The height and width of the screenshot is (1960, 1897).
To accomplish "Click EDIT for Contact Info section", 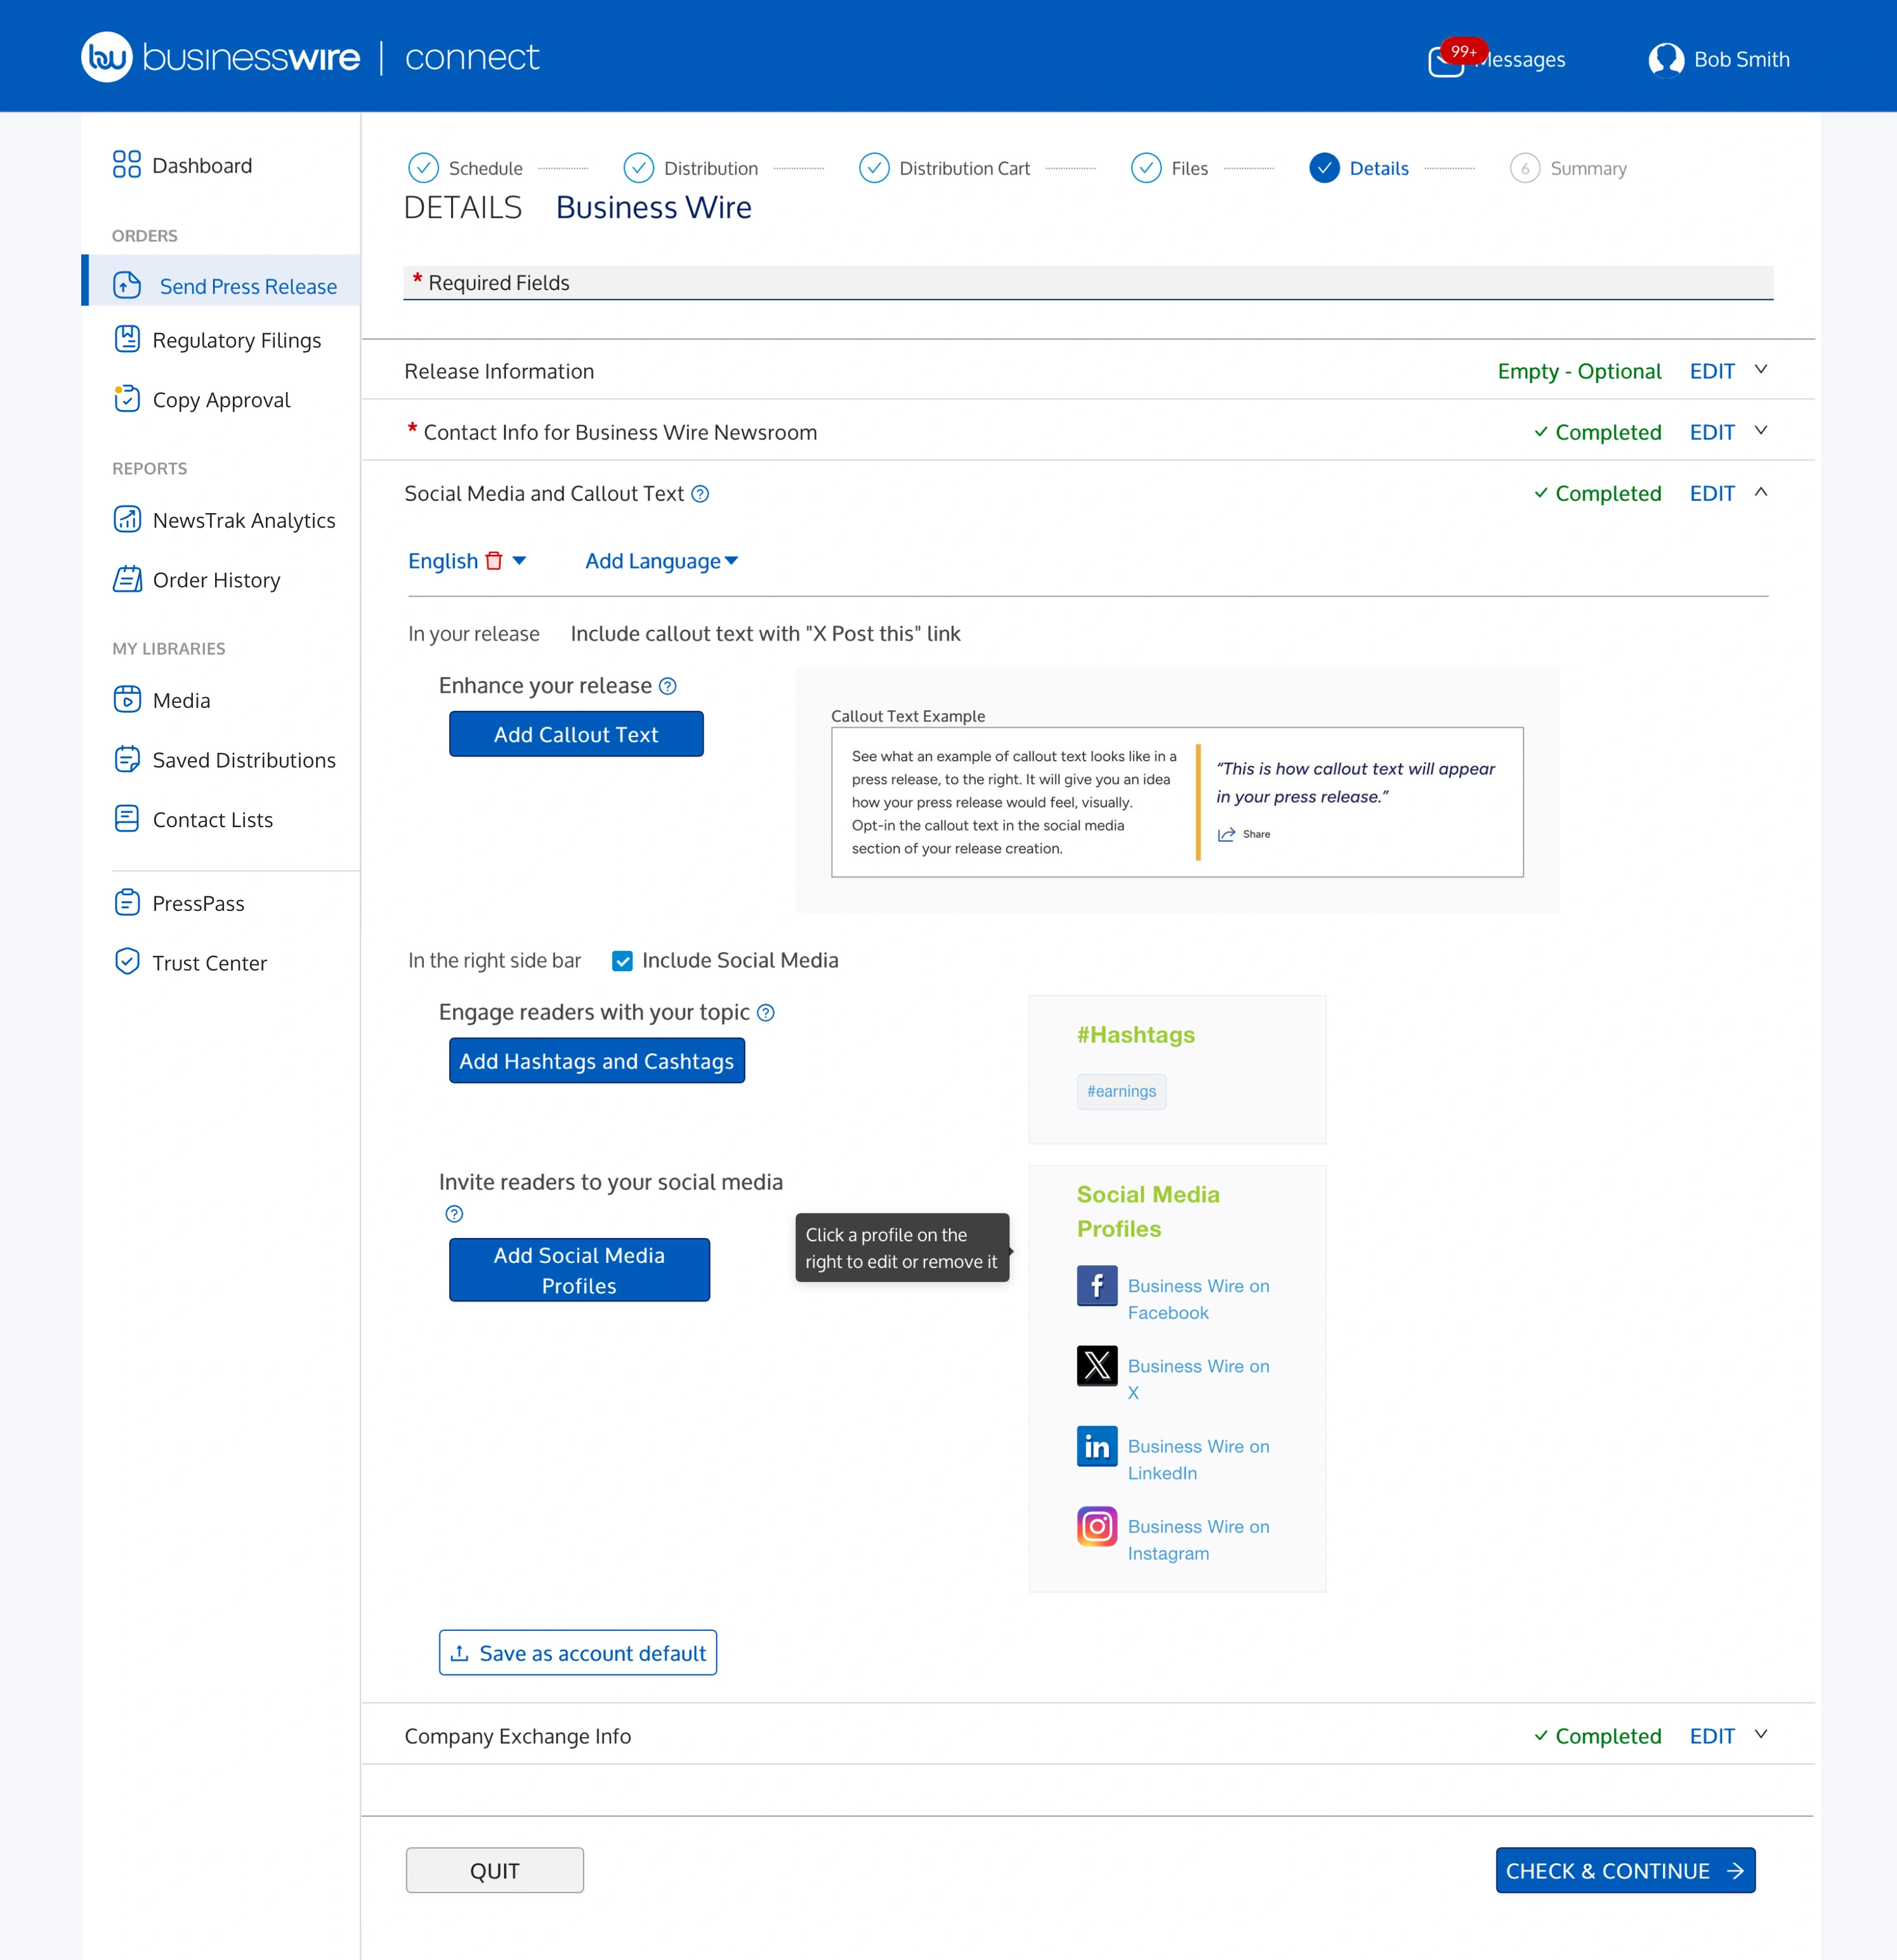I will click(1712, 432).
